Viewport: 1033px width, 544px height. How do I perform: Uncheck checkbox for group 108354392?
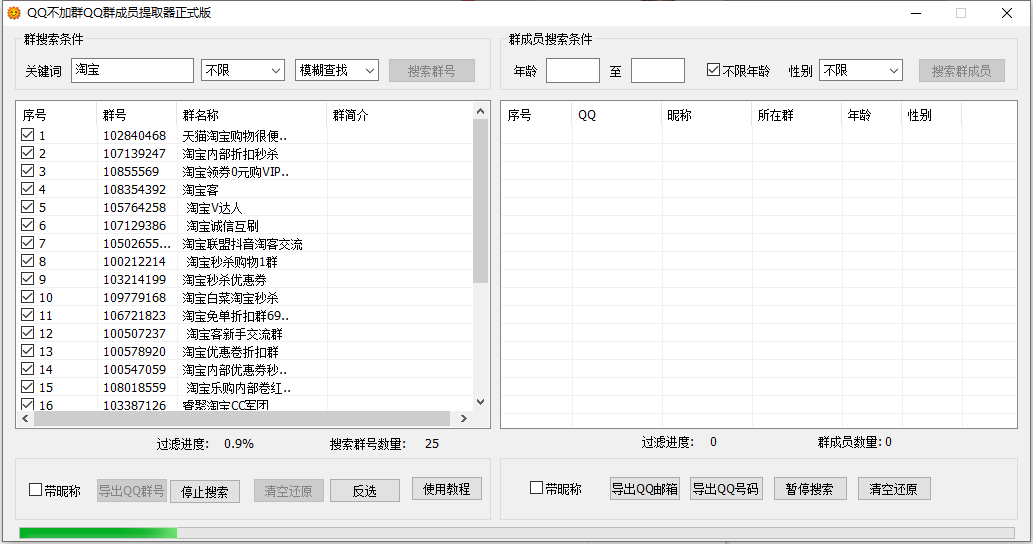tap(28, 189)
